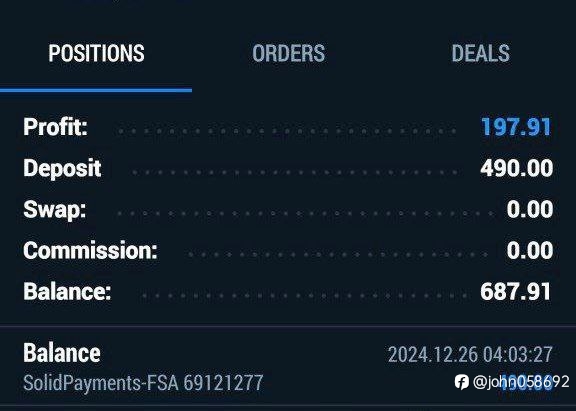Image resolution: width=576 pixels, height=411 pixels.
Task: Click the Facebook icon in the watermark
Action: tap(461, 382)
